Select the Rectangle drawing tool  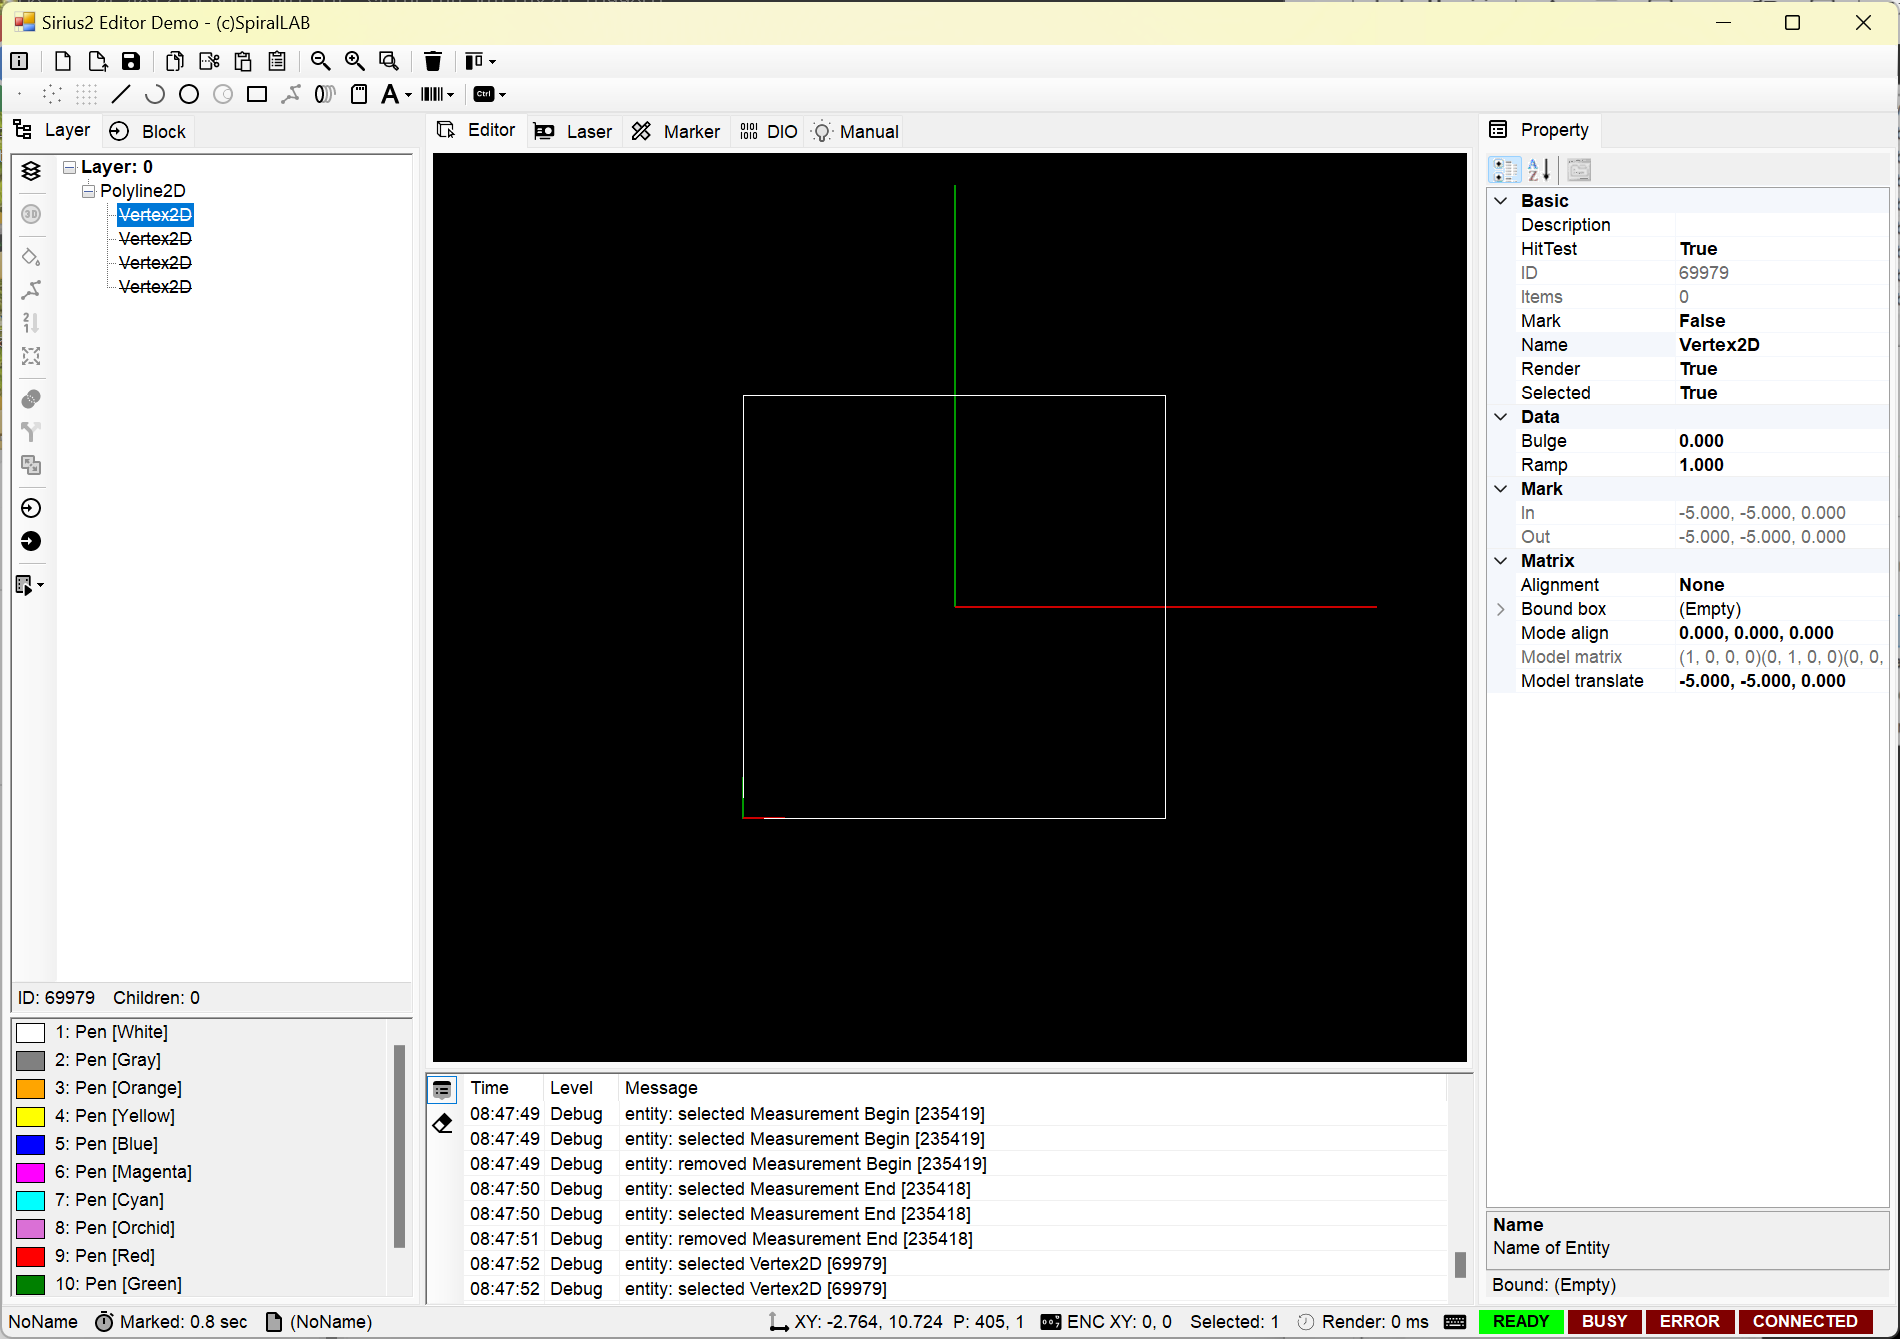(257, 94)
